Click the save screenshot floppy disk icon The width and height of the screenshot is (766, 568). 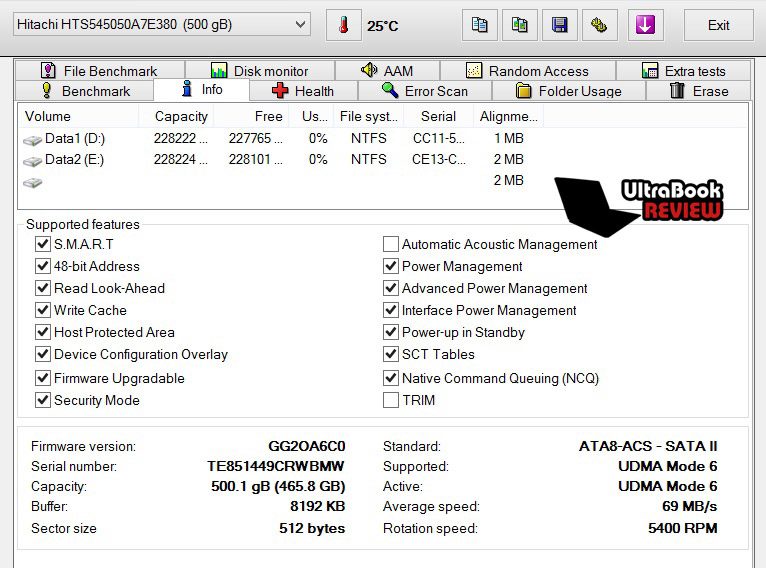560,25
